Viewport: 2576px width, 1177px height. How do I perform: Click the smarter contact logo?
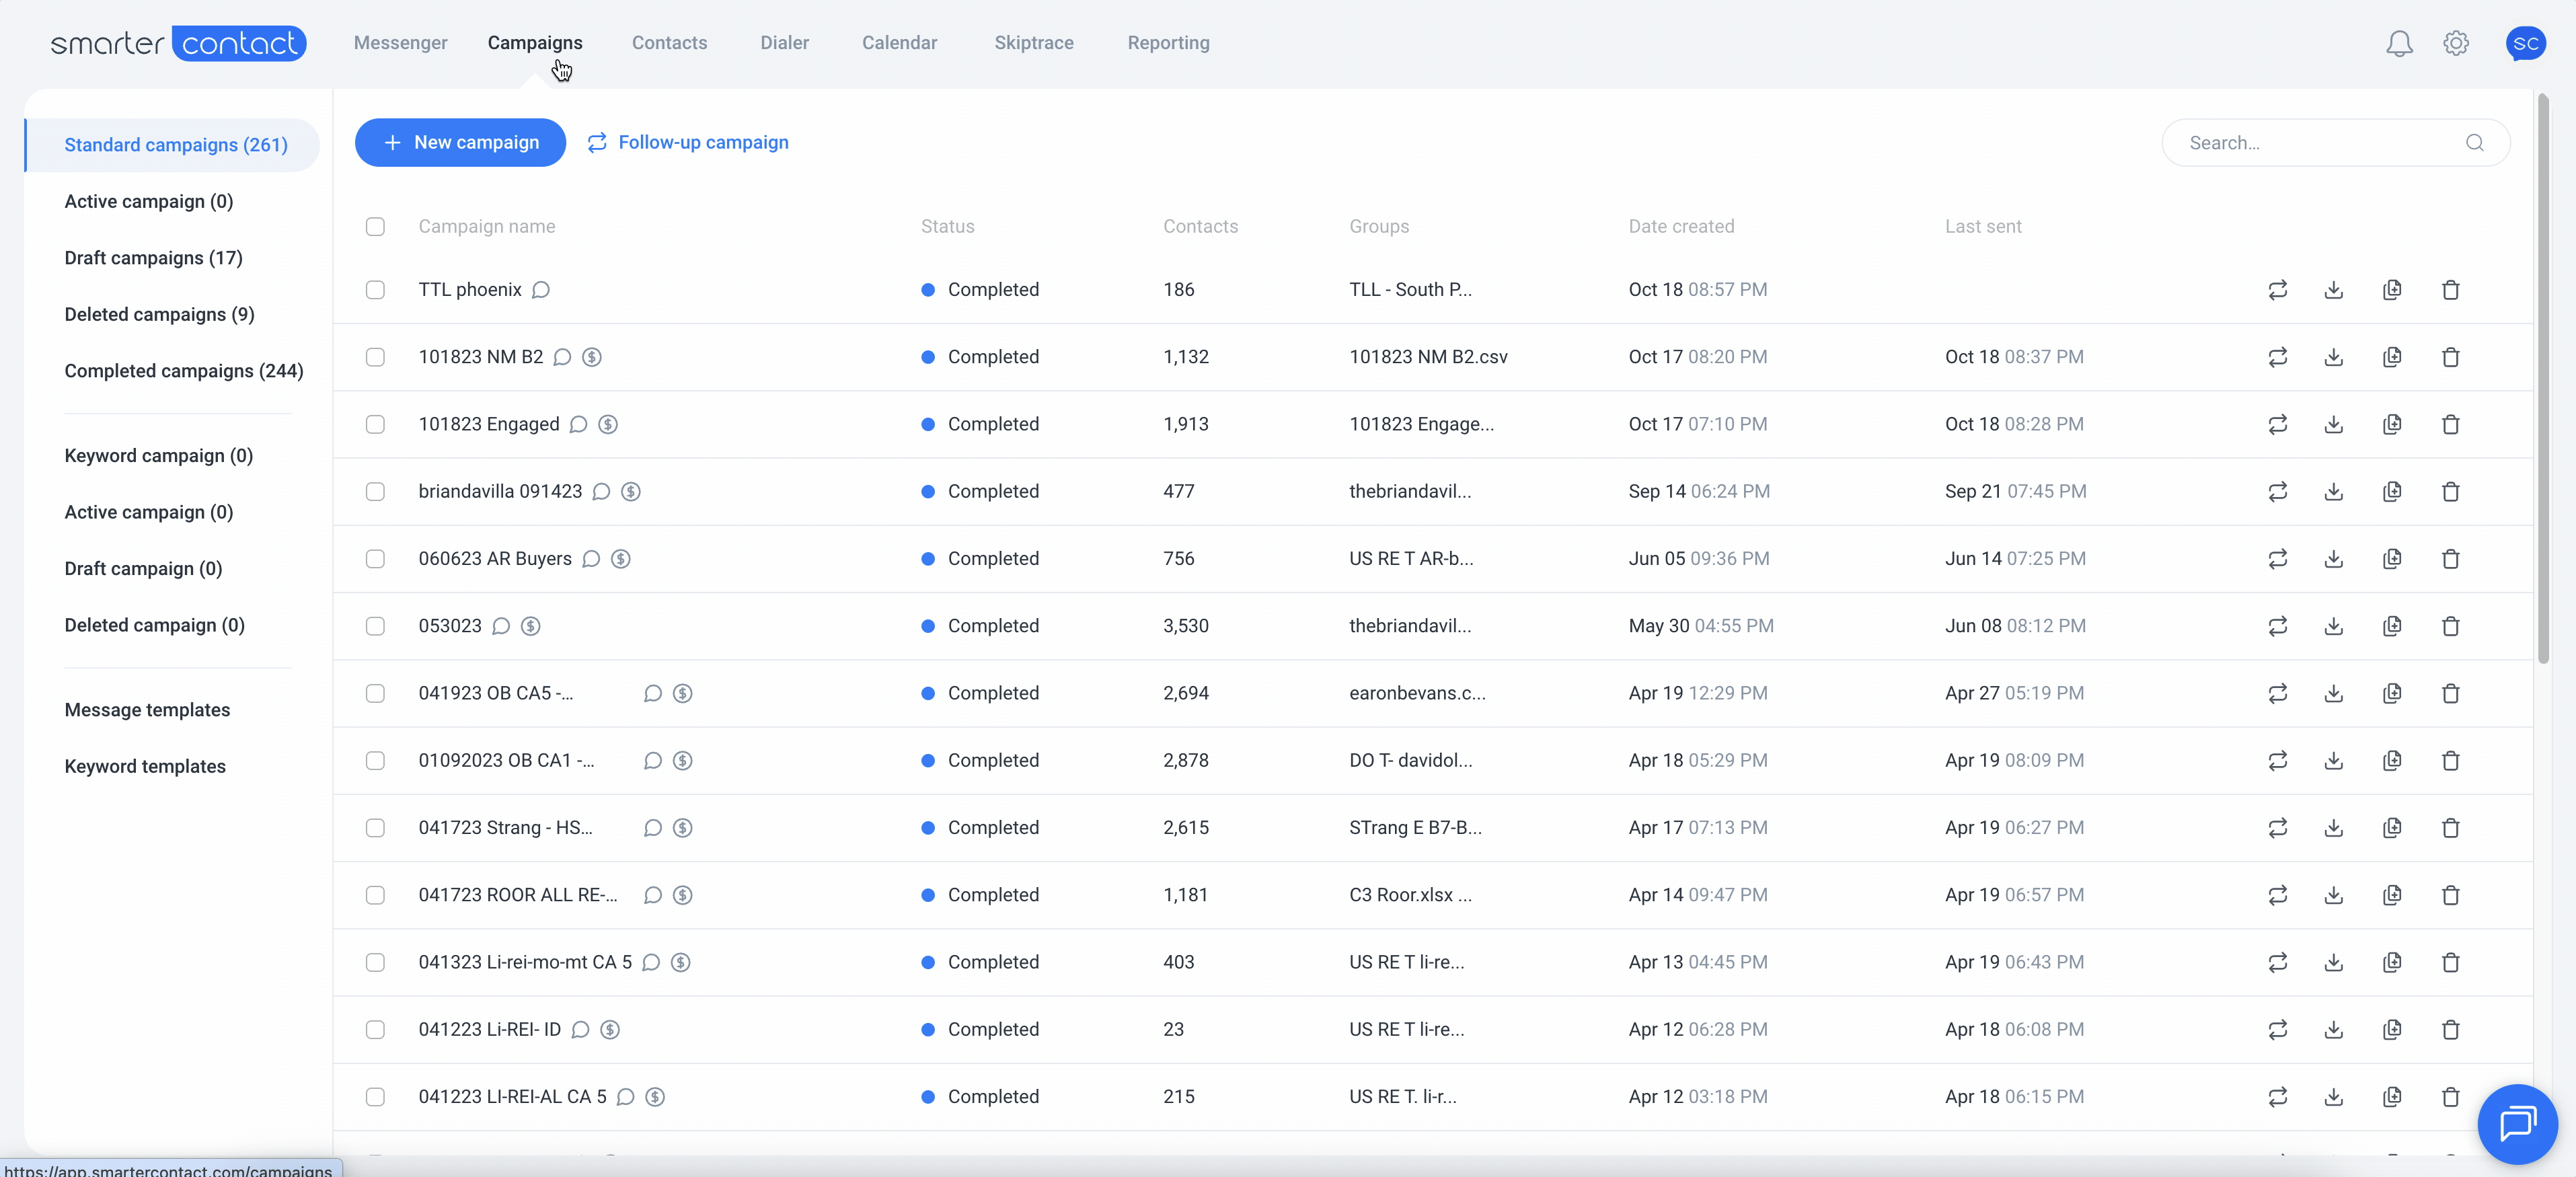click(x=178, y=43)
